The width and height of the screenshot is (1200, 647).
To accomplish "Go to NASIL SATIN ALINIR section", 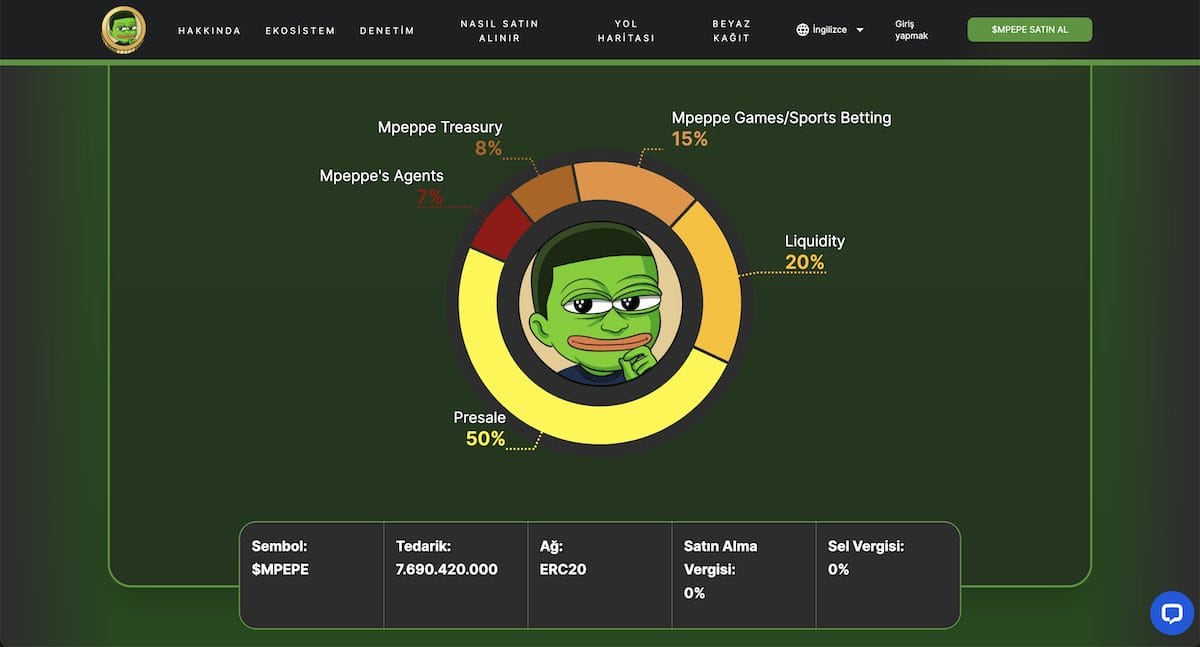I will click(x=499, y=29).
